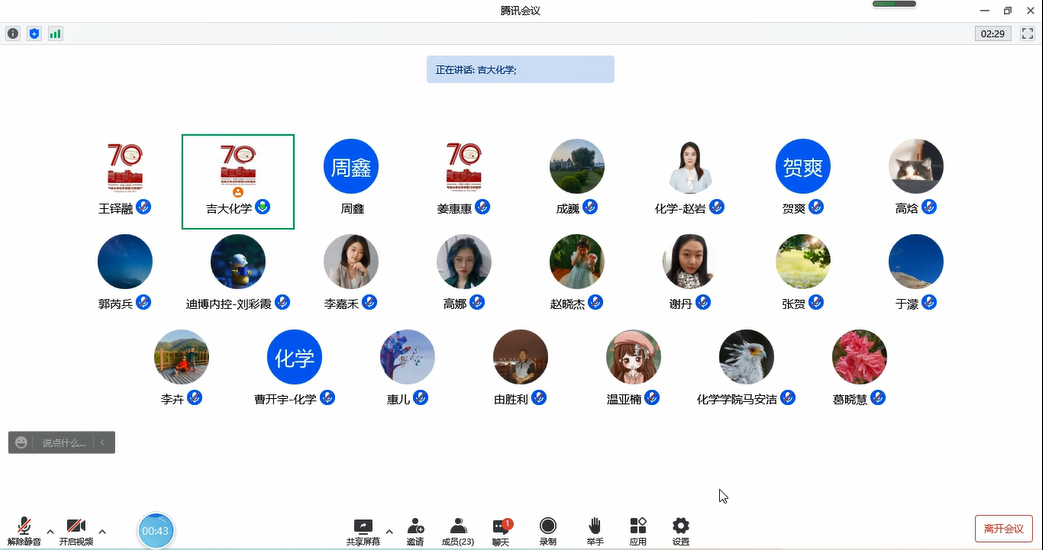Open the meeting info icon
Image resolution: width=1043 pixels, height=550 pixels.
(13, 33)
